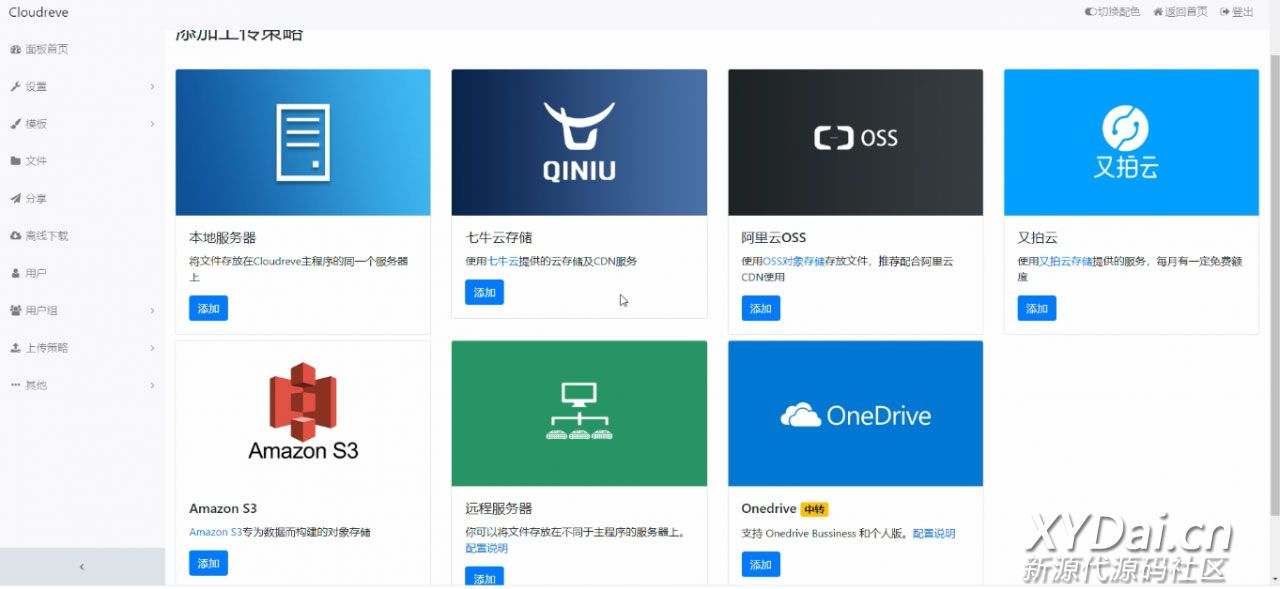Image resolution: width=1280 pixels, height=589 pixels.
Task: Click the Cloudreve brand title
Action: tap(38, 12)
